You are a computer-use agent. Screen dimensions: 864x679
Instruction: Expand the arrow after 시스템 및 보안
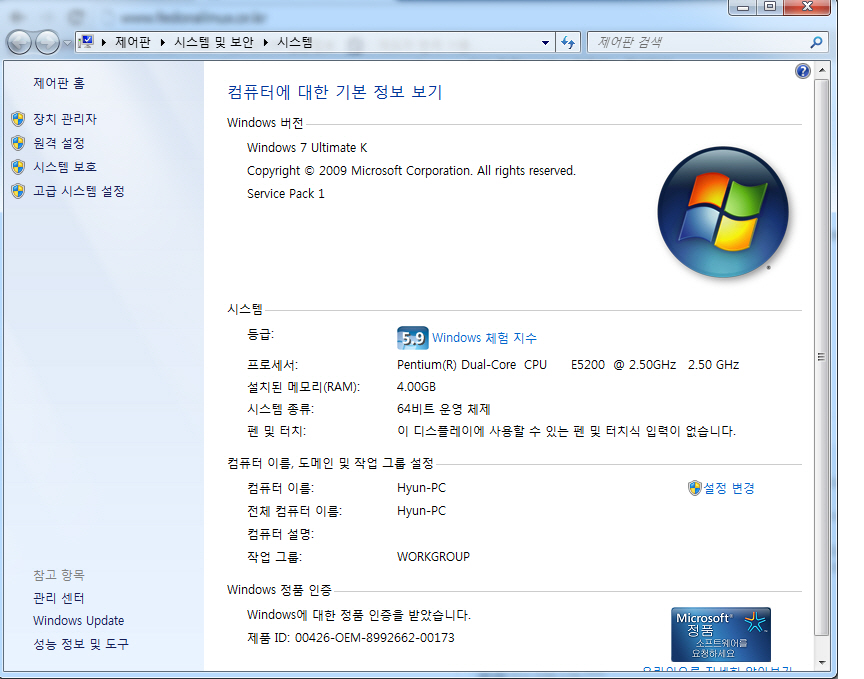[x=266, y=42]
